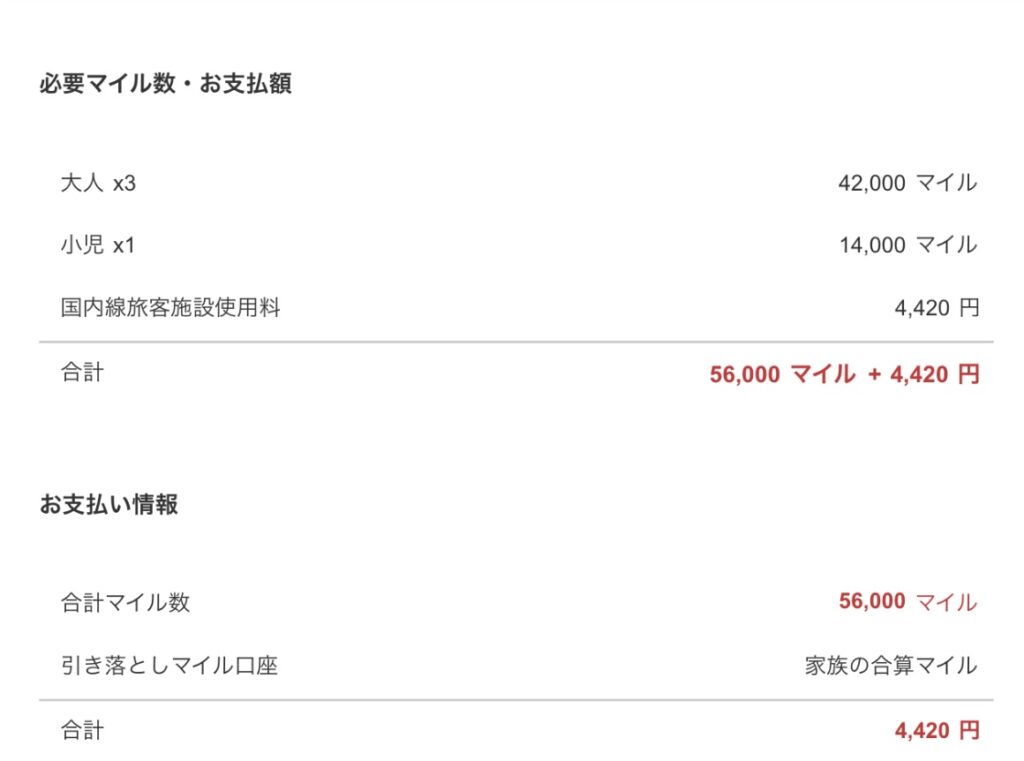Click the 円 unit beside 4,420 in the 国内線旅客施設使用料 row
The width and height of the screenshot is (1024, 761).
(x=969, y=308)
